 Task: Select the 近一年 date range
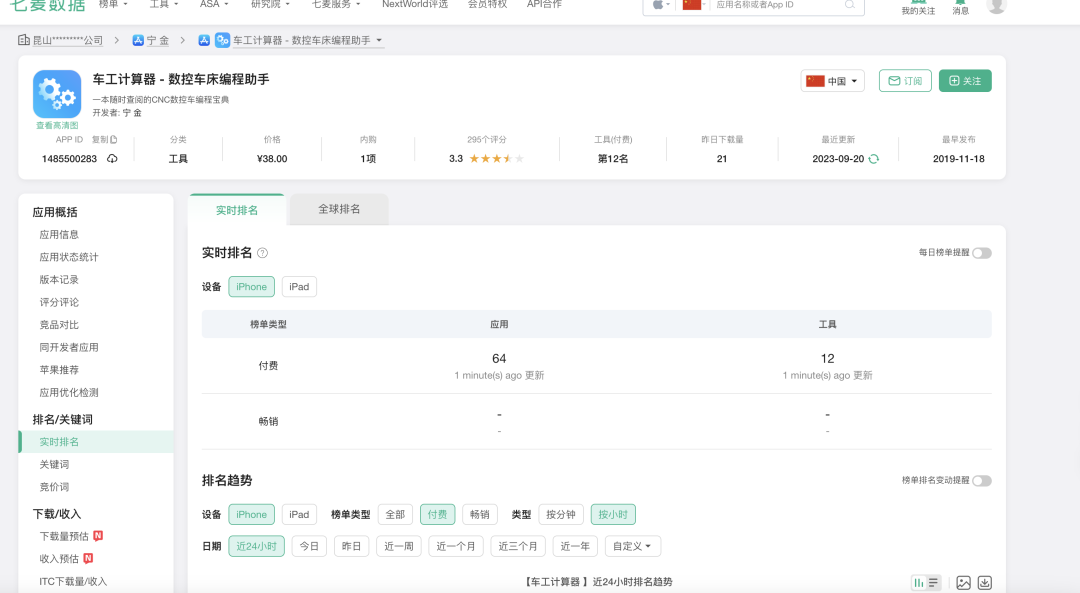575,546
